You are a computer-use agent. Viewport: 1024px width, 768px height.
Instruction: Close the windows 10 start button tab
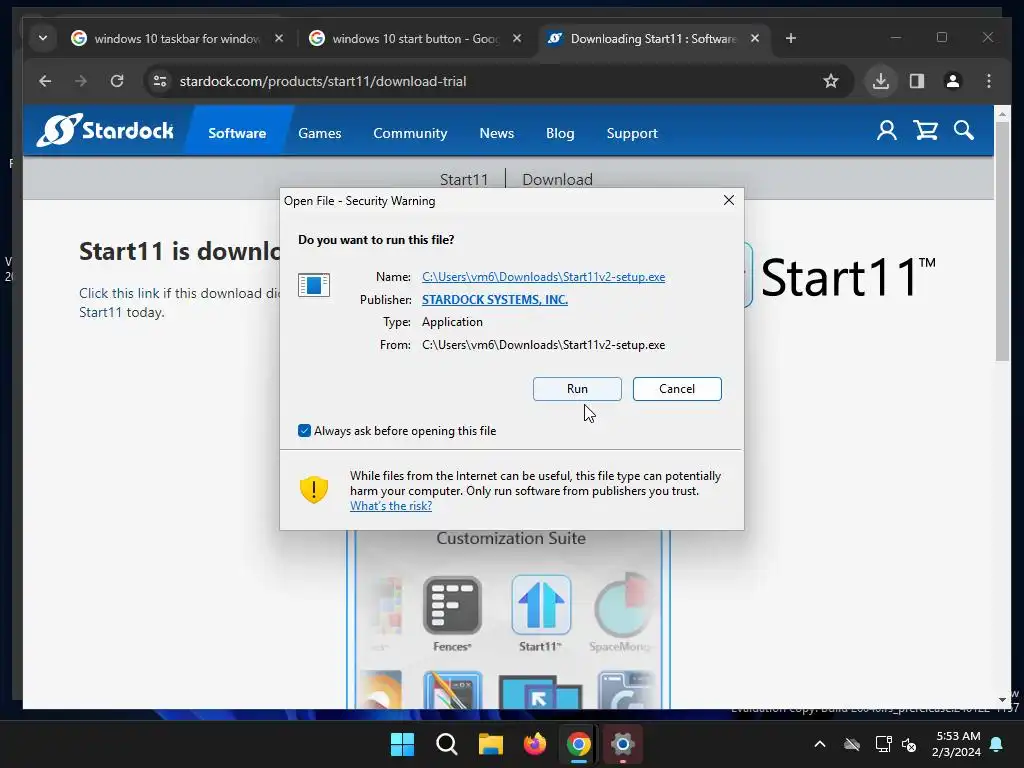(x=517, y=39)
